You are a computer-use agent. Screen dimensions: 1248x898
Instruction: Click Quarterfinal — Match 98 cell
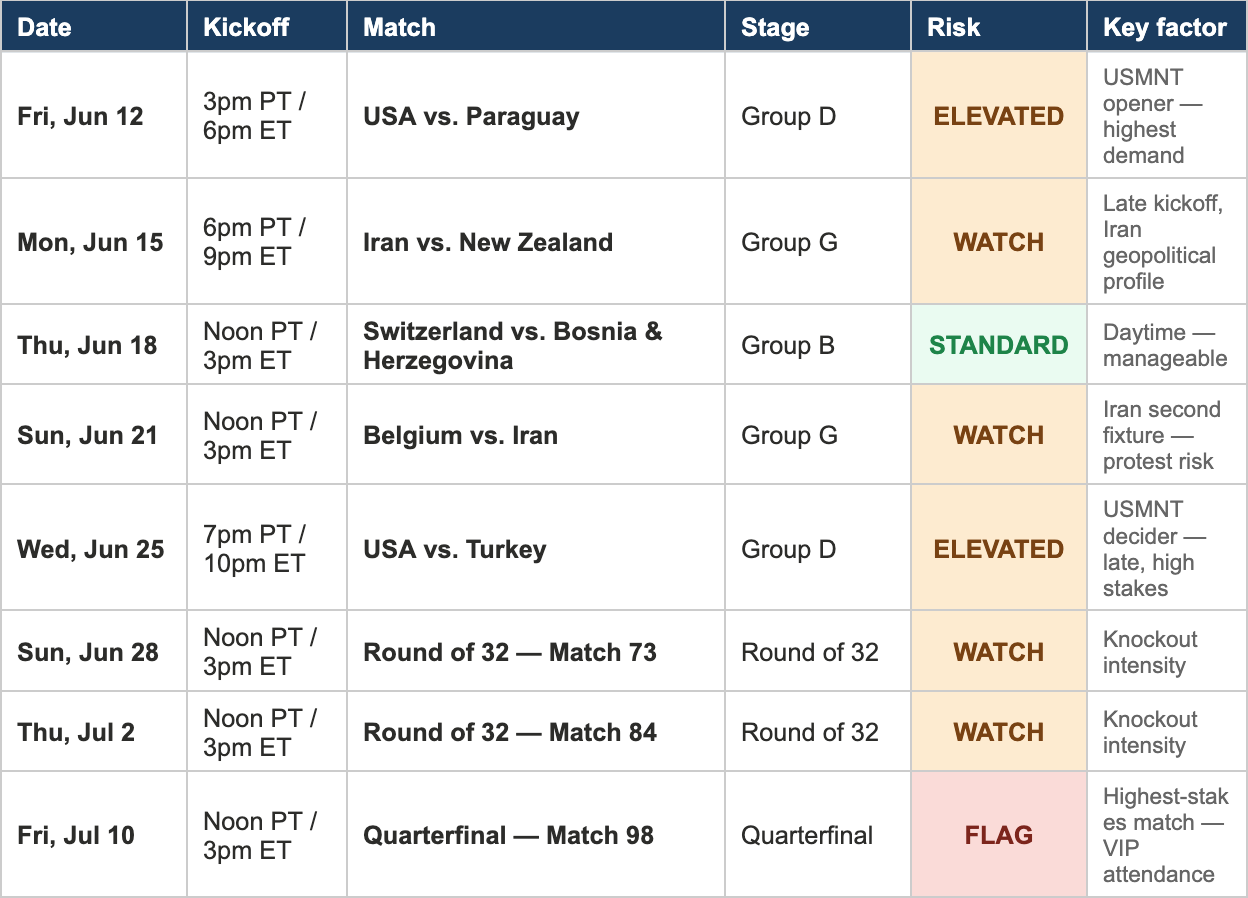[x=536, y=835]
